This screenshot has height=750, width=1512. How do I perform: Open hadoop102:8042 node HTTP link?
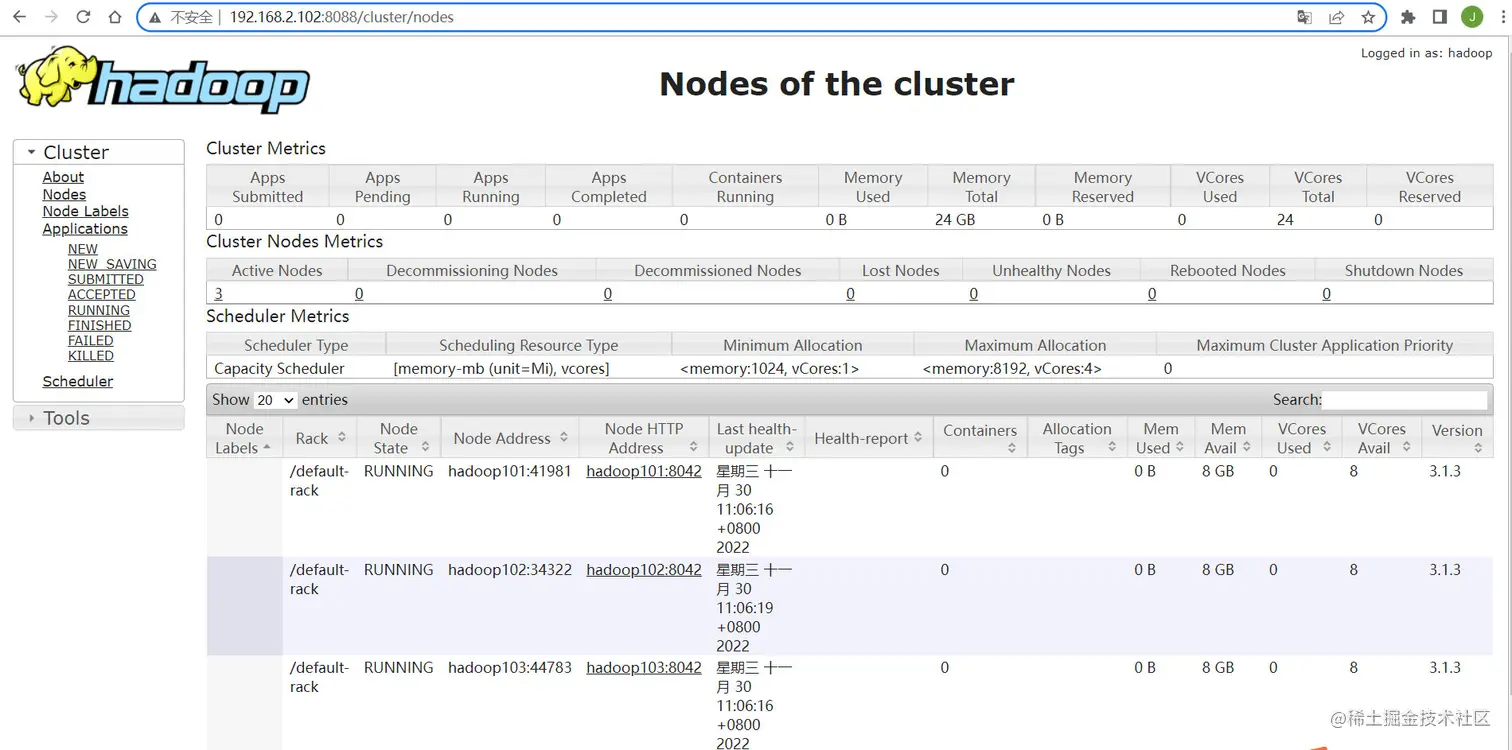point(644,570)
